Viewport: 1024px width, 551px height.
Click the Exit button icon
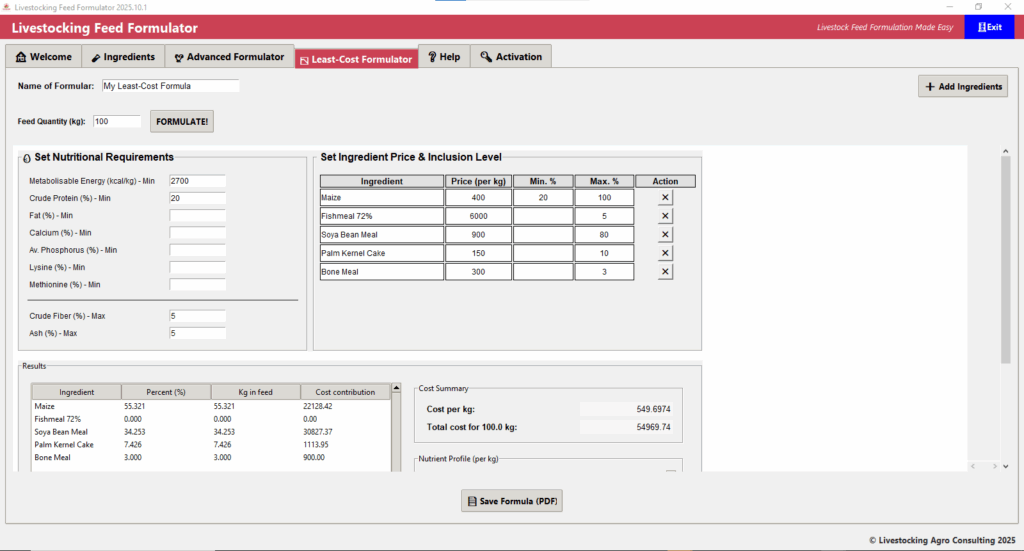(x=982, y=27)
